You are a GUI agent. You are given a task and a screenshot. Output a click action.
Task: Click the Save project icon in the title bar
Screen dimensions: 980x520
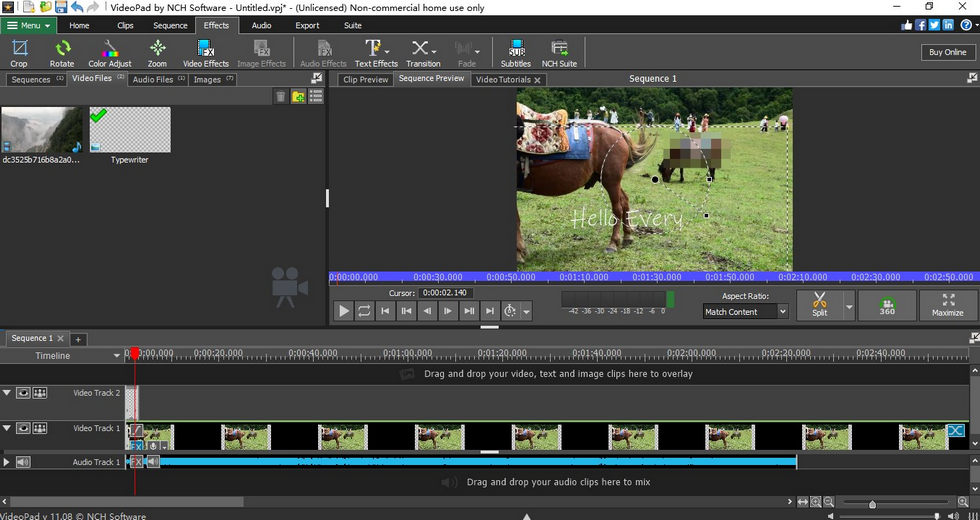(61, 8)
